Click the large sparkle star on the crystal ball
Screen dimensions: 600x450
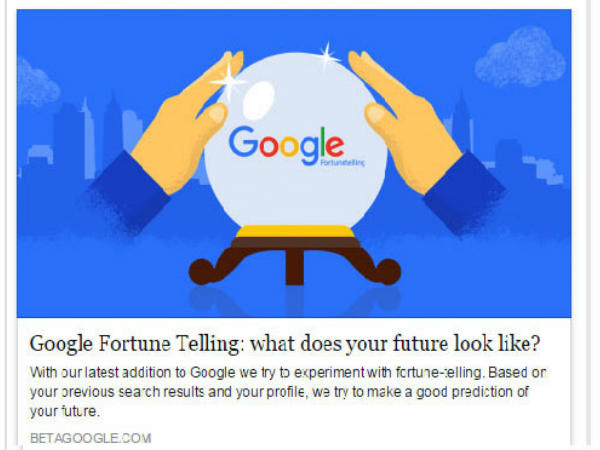click(x=227, y=82)
